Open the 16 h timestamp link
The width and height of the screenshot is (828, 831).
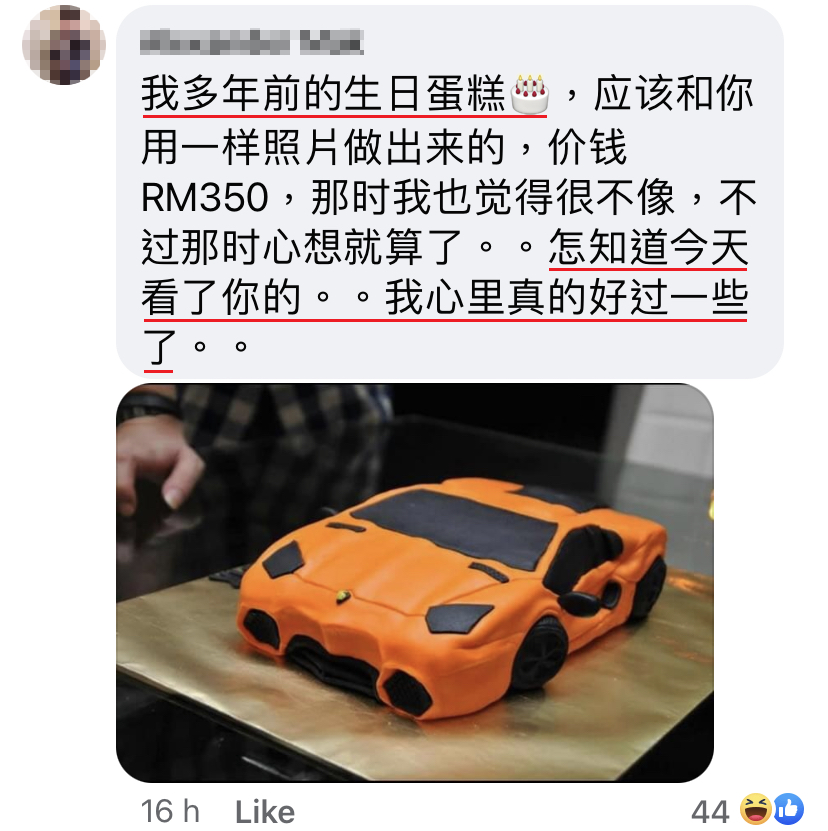click(170, 811)
